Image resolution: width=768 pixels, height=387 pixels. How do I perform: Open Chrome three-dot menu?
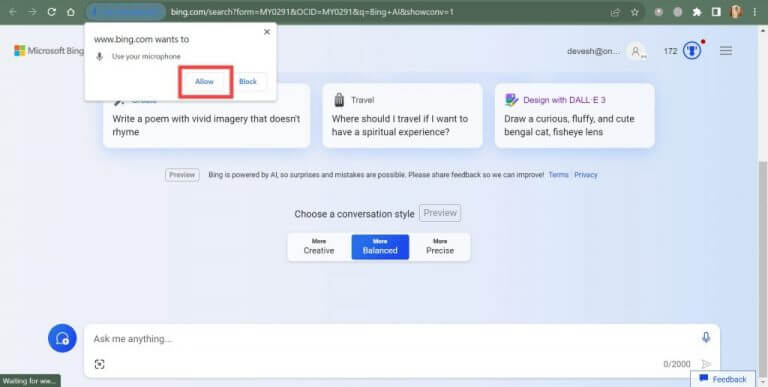755,12
